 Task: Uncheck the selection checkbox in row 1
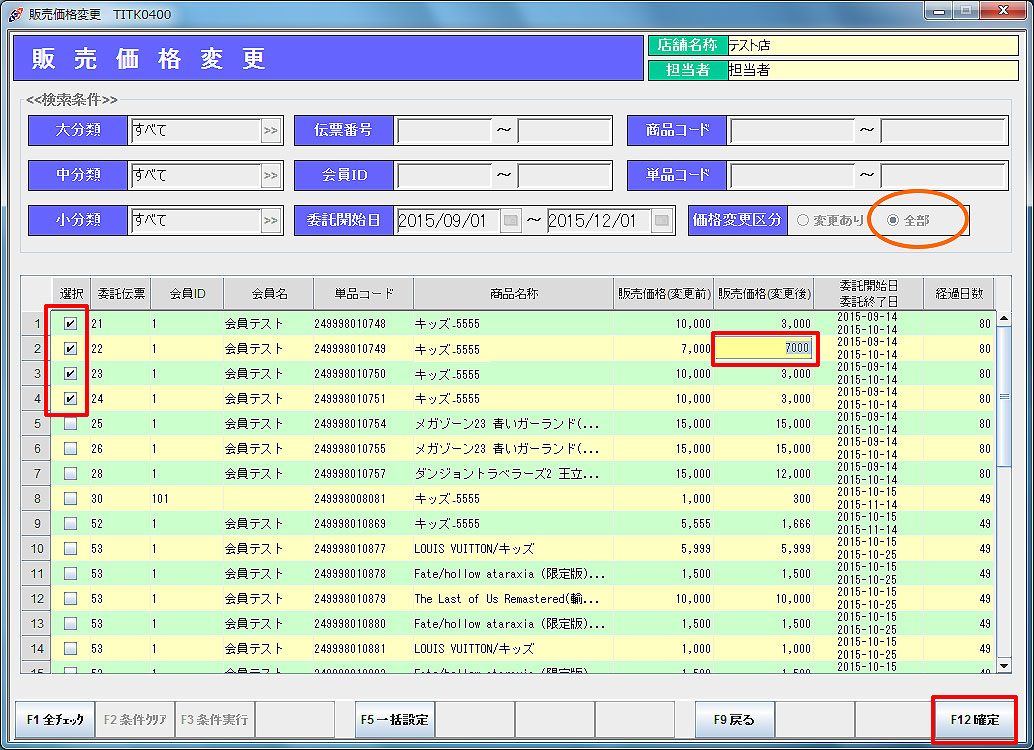[x=70, y=324]
